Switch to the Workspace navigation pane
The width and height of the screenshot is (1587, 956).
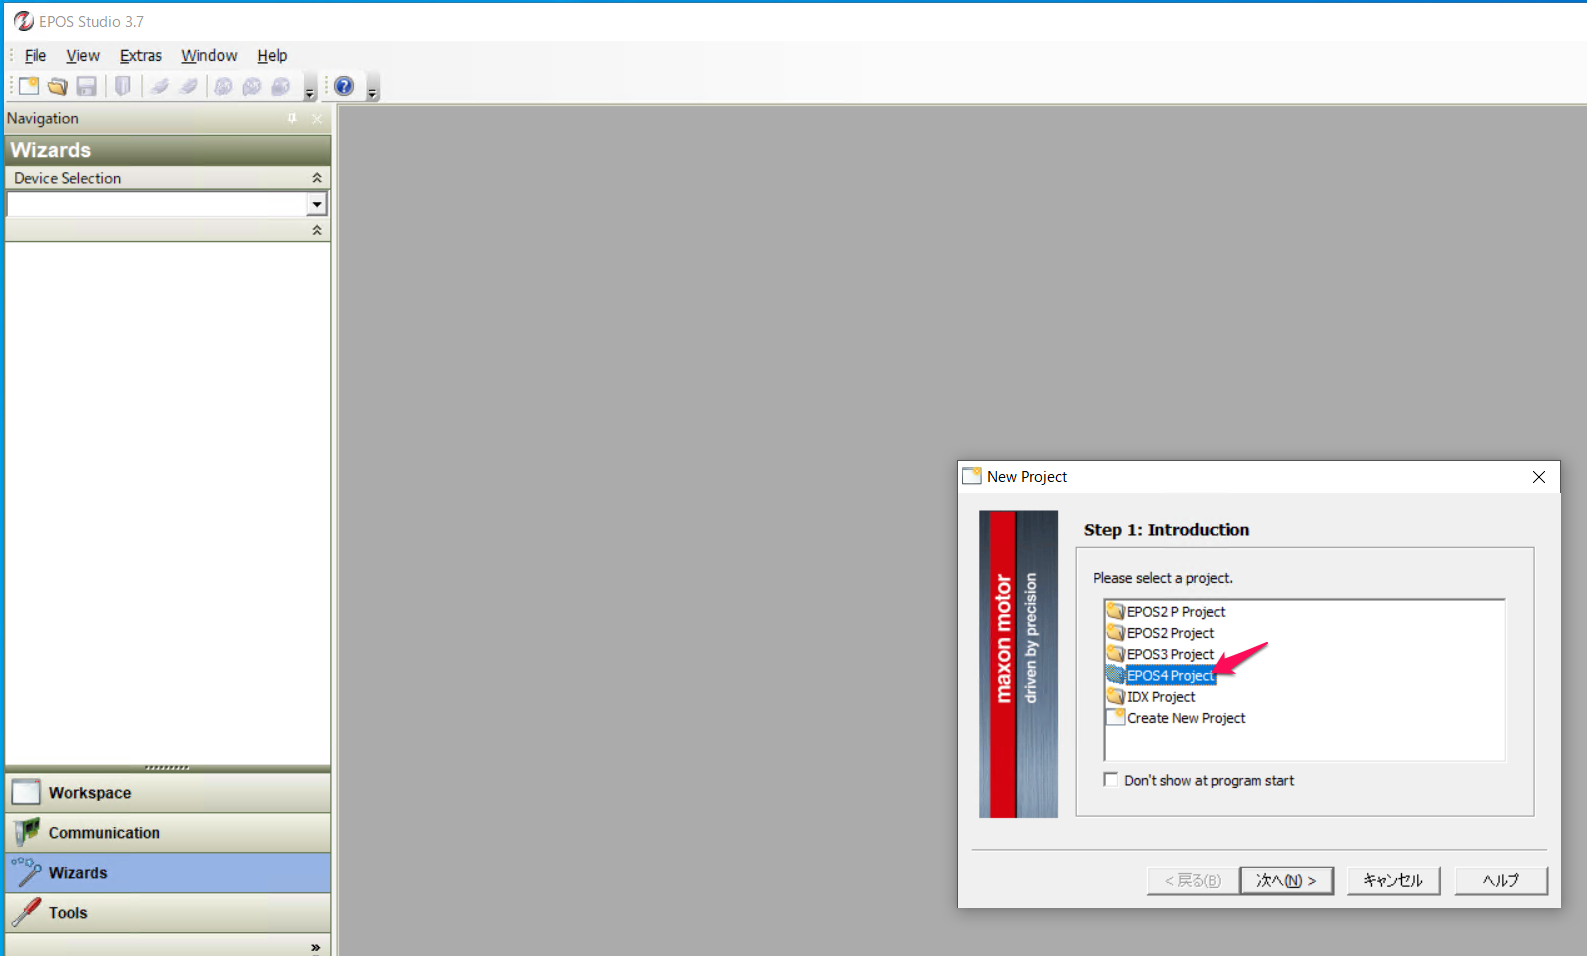168,793
